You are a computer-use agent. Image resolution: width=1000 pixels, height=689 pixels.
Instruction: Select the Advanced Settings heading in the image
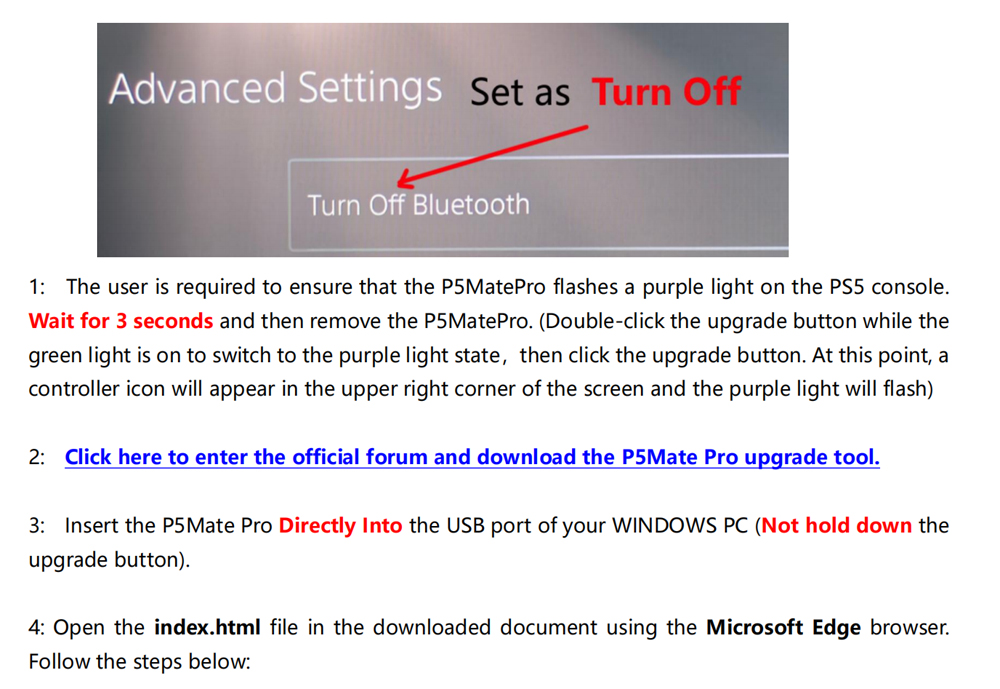pyautogui.click(x=275, y=88)
